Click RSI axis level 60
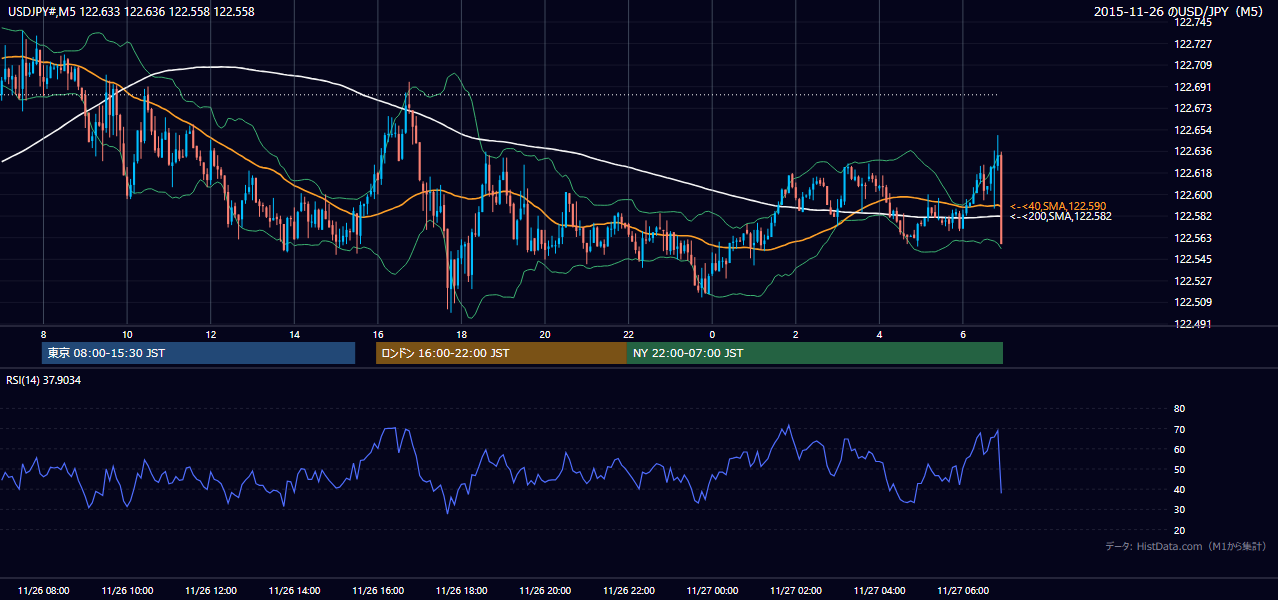 [x=1179, y=449]
